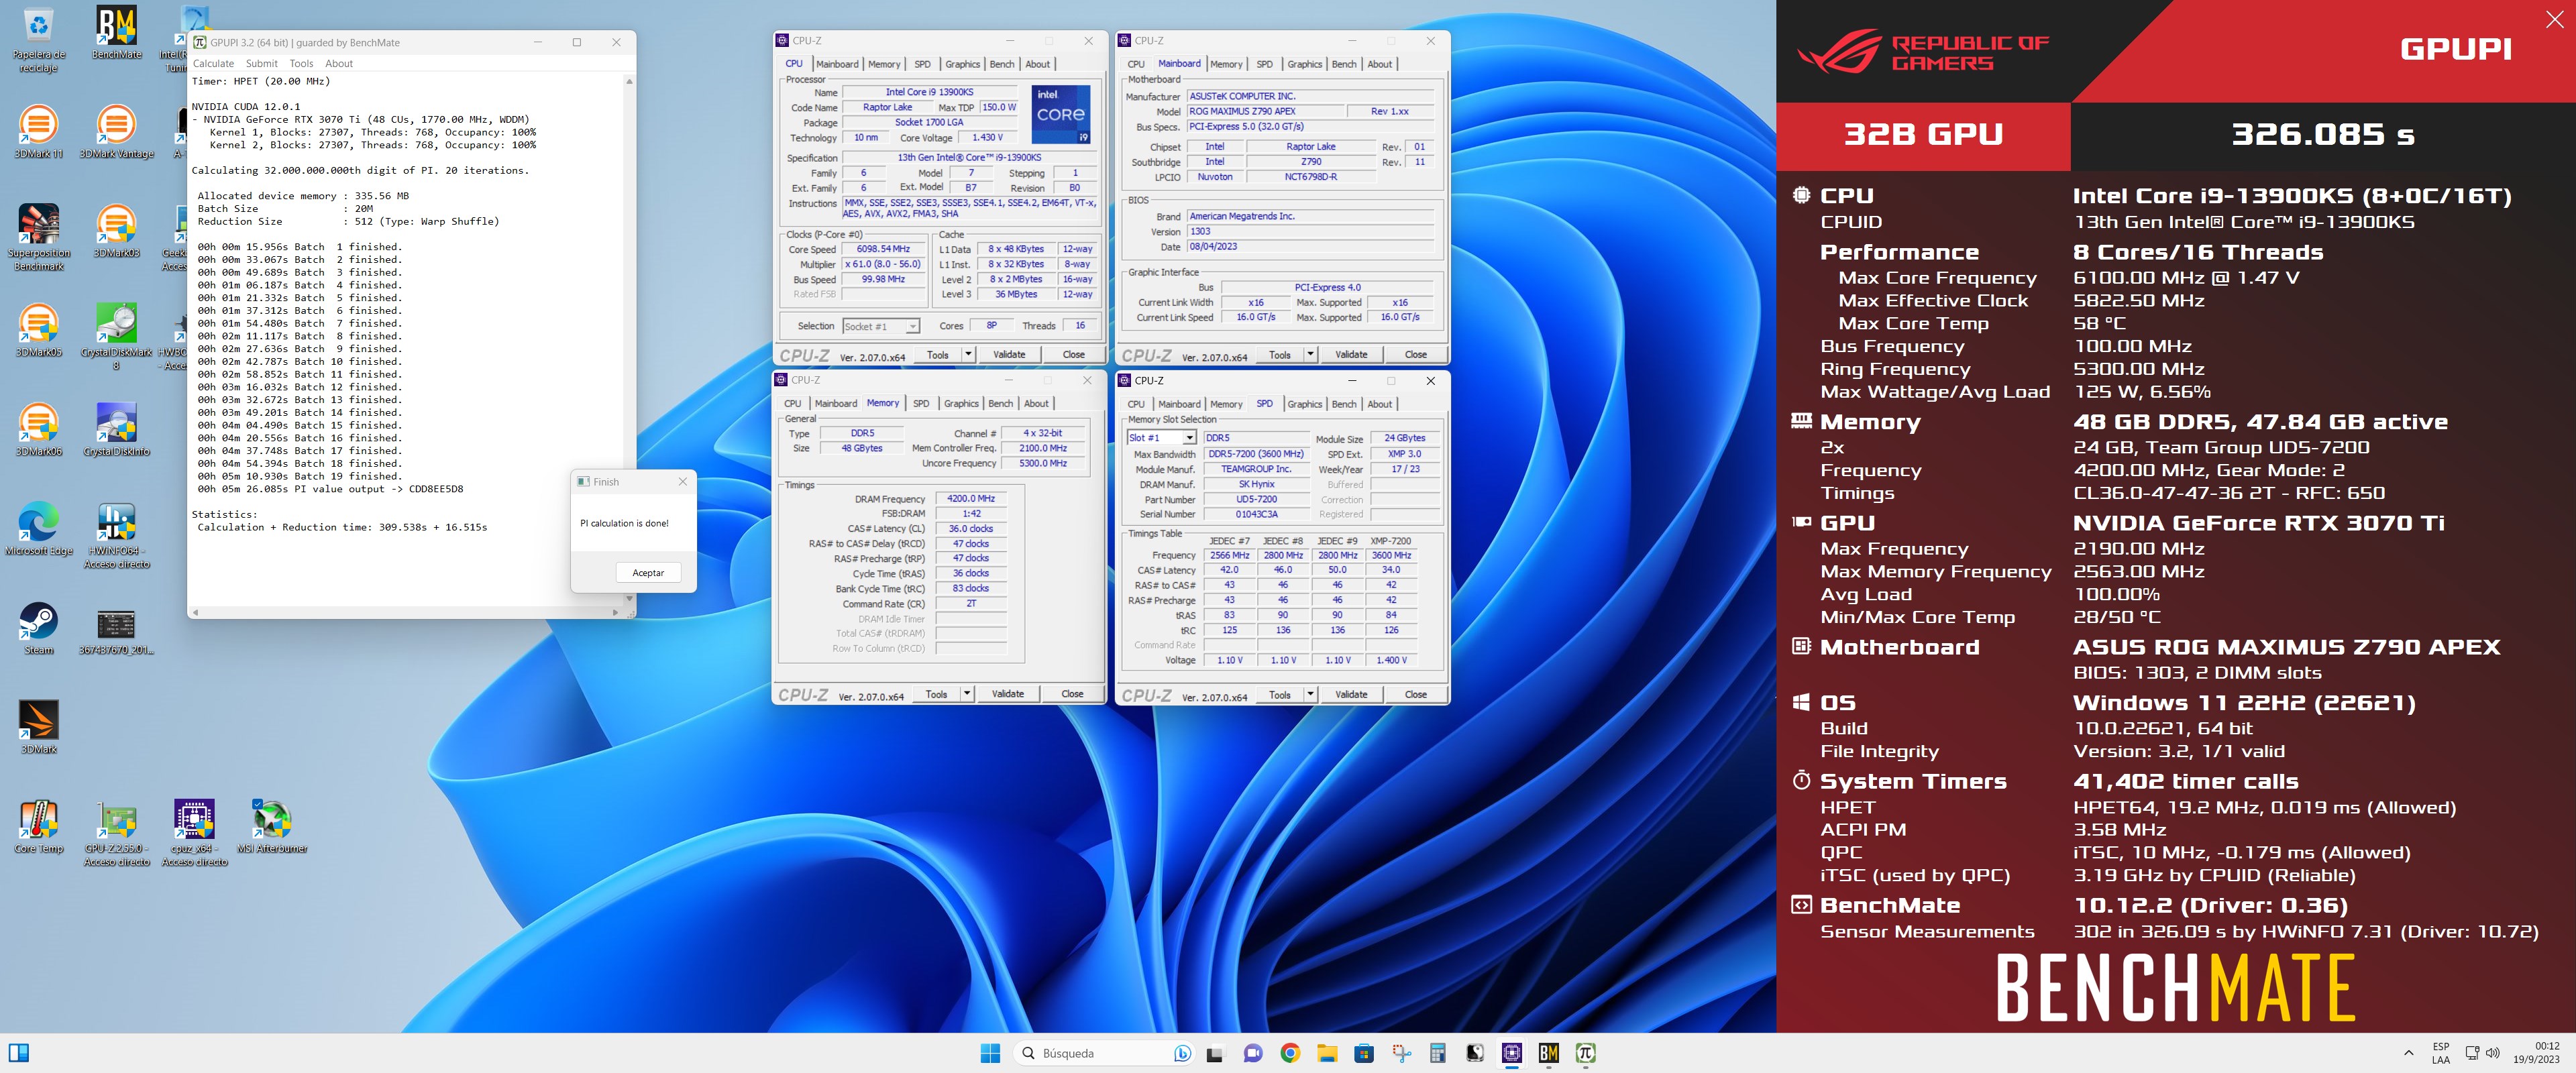Switch to Bench tab in the CPU-Z CPU window
Screen dimensions: 2576x1073
point(1002,64)
